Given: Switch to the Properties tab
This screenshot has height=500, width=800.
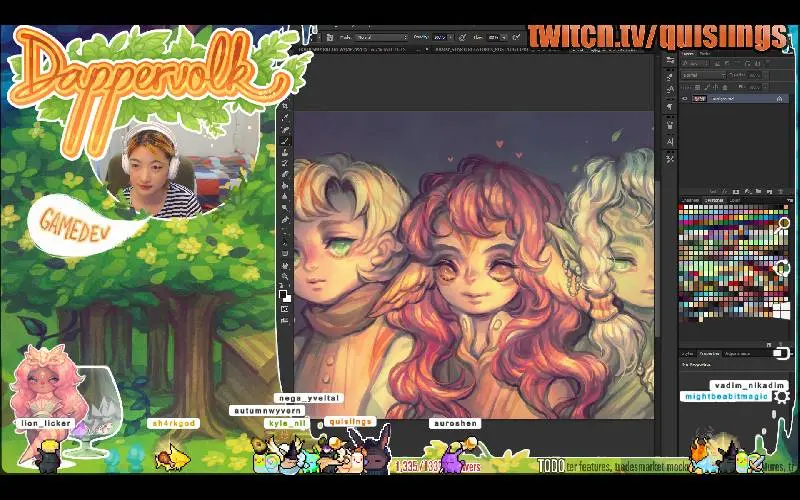Looking at the screenshot, I should pyautogui.click(x=710, y=353).
